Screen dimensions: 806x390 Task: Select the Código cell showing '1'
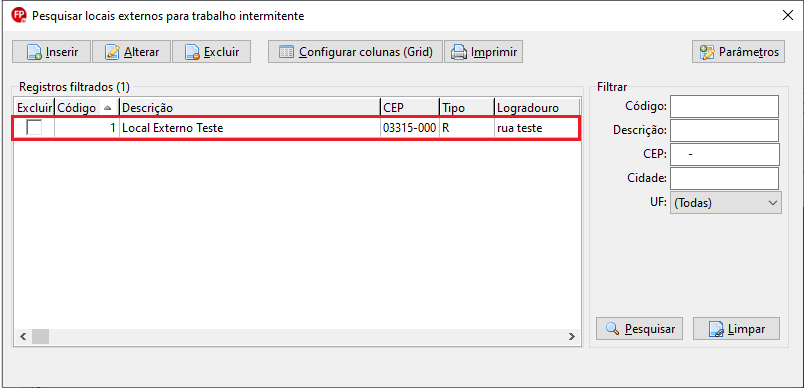click(x=86, y=128)
